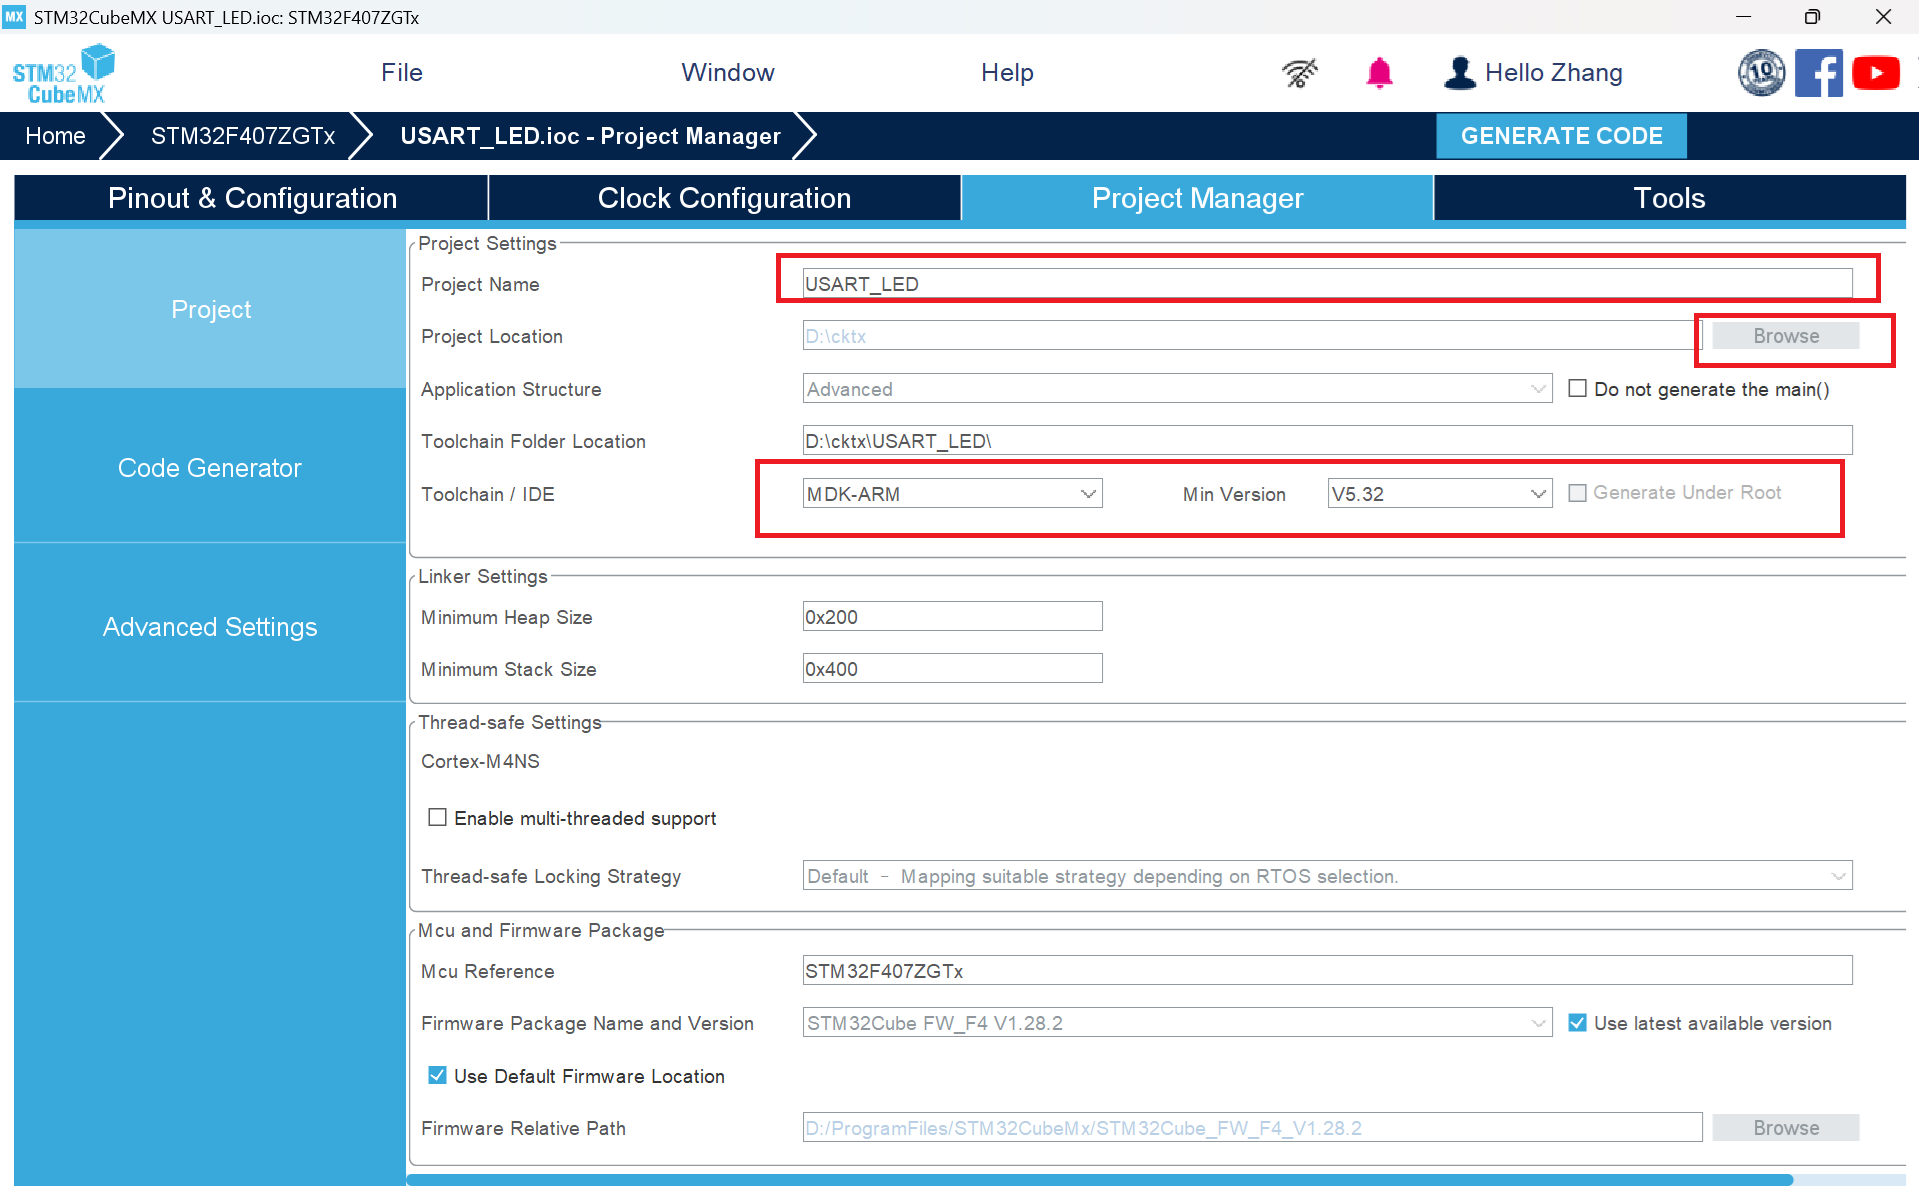Click the Minimum Stack Size field
This screenshot has width=1919, height=1199.
(x=952, y=669)
